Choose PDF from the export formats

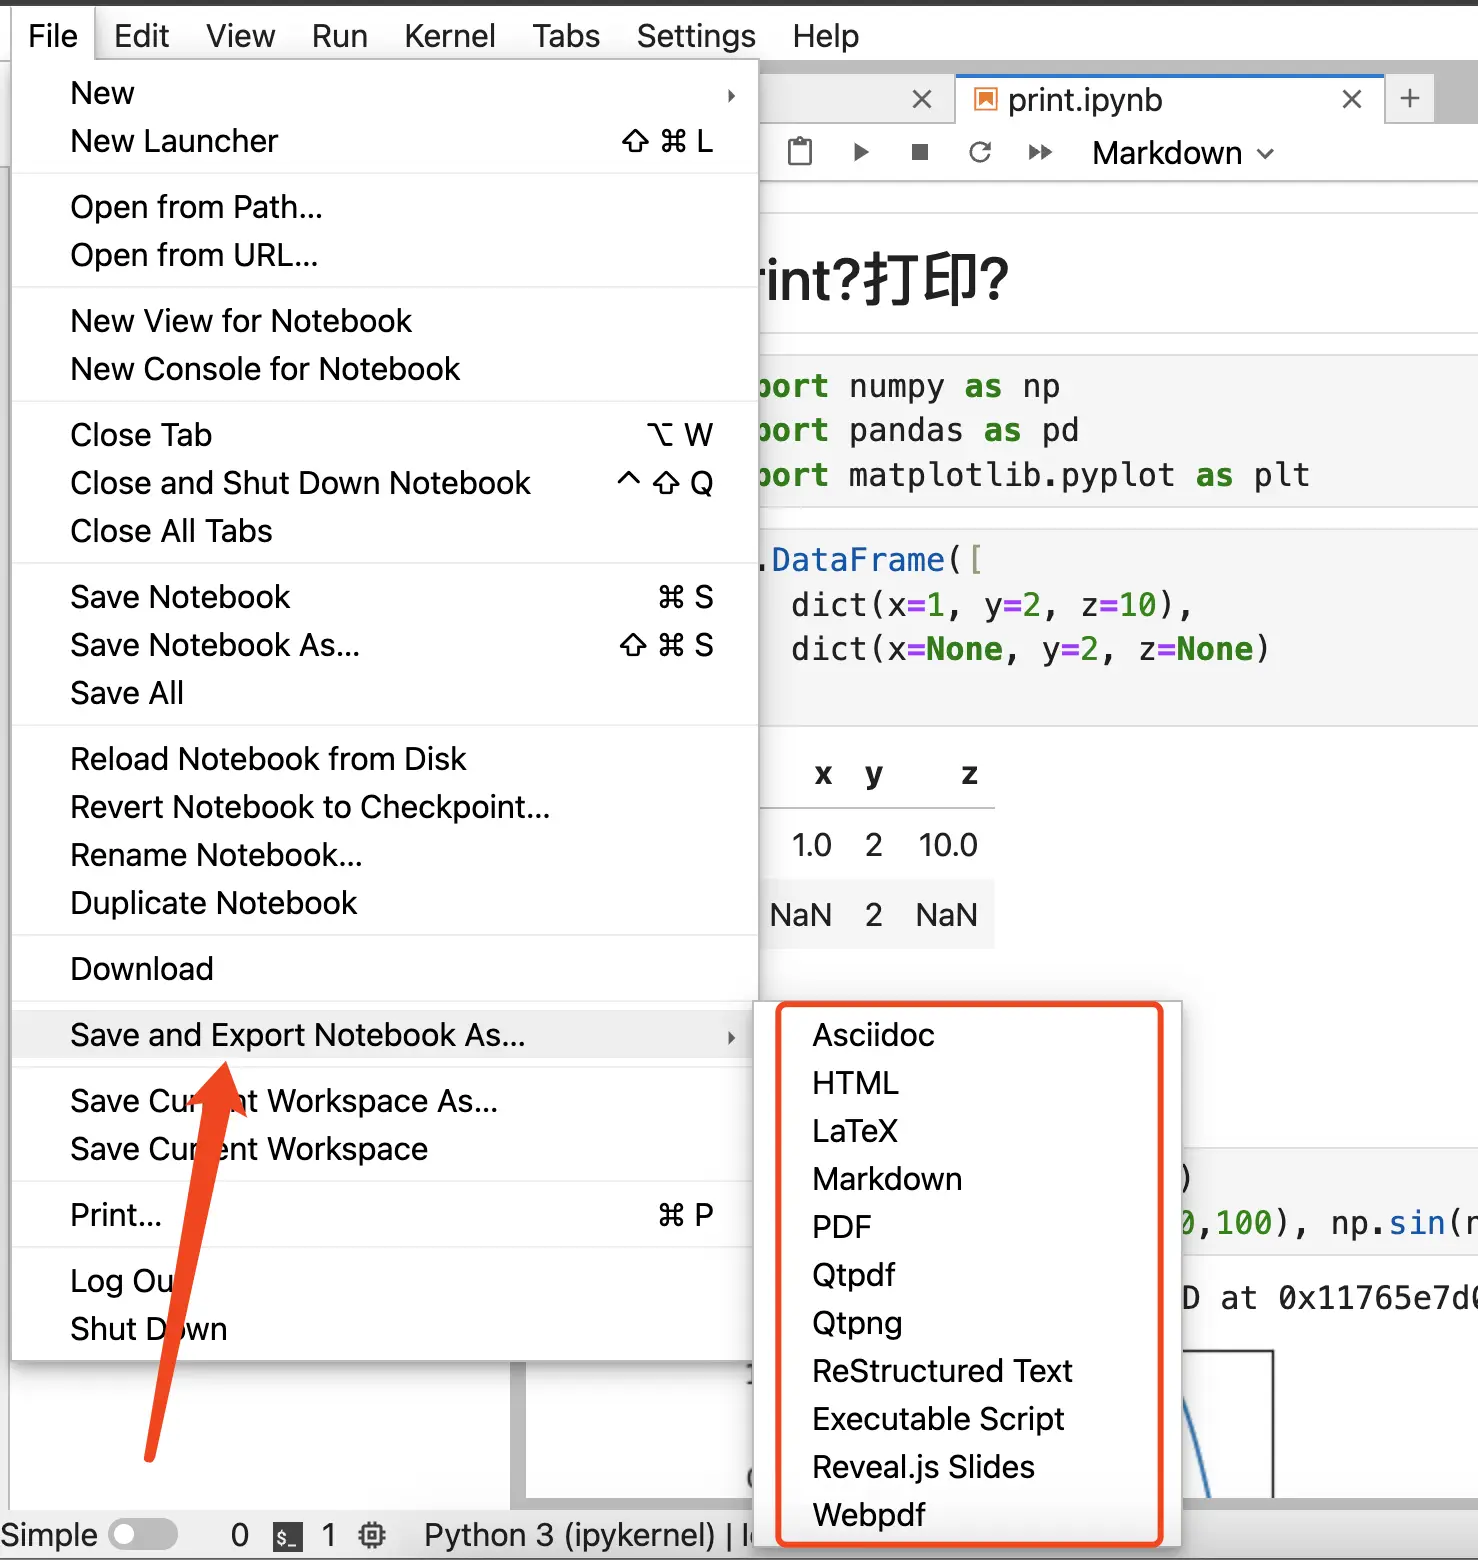[841, 1227]
